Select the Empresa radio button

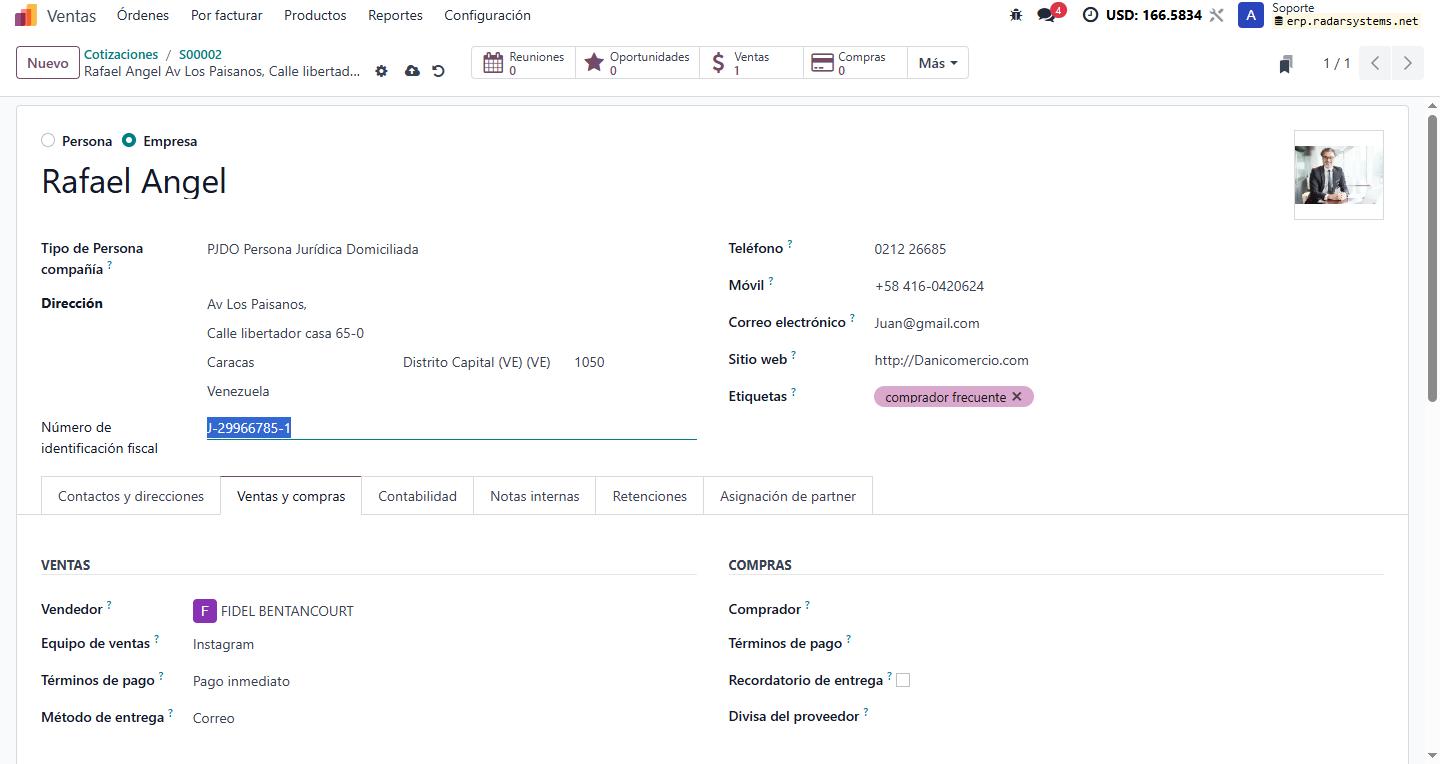coord(129,141)
